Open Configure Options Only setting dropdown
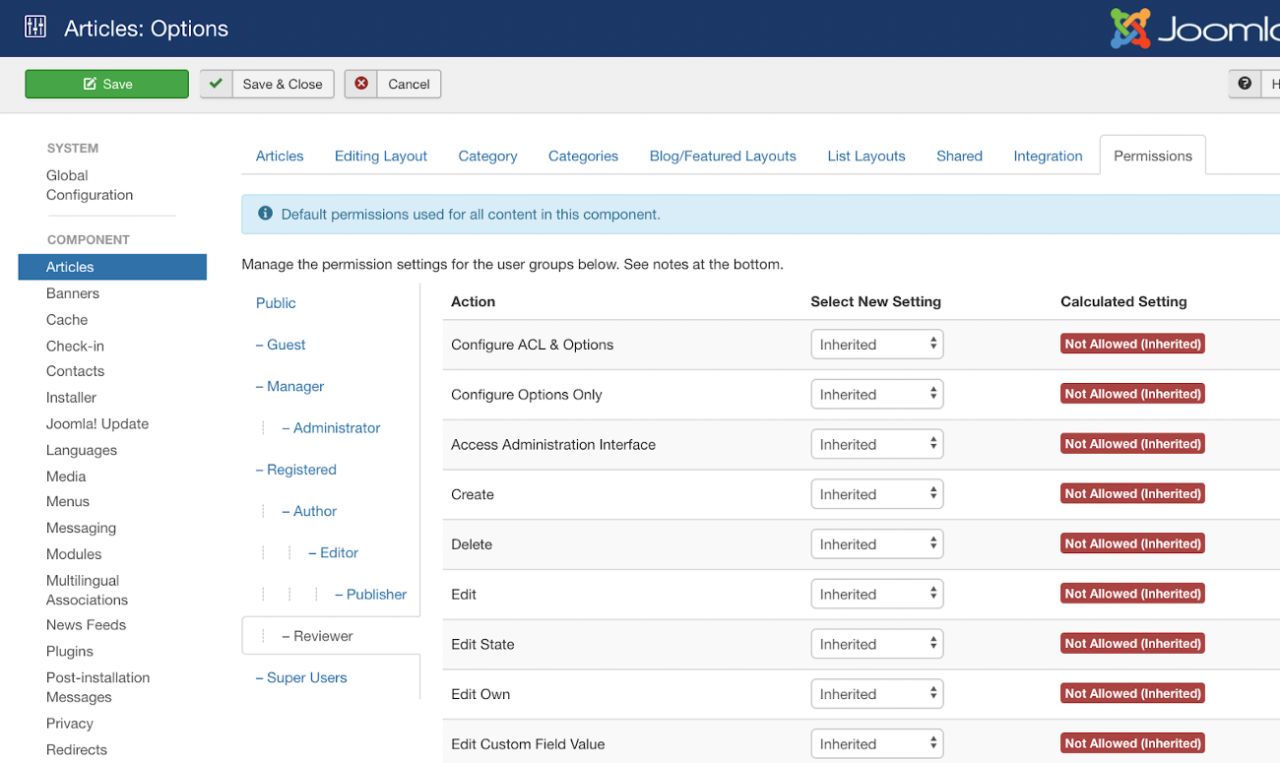 point(877,394)
